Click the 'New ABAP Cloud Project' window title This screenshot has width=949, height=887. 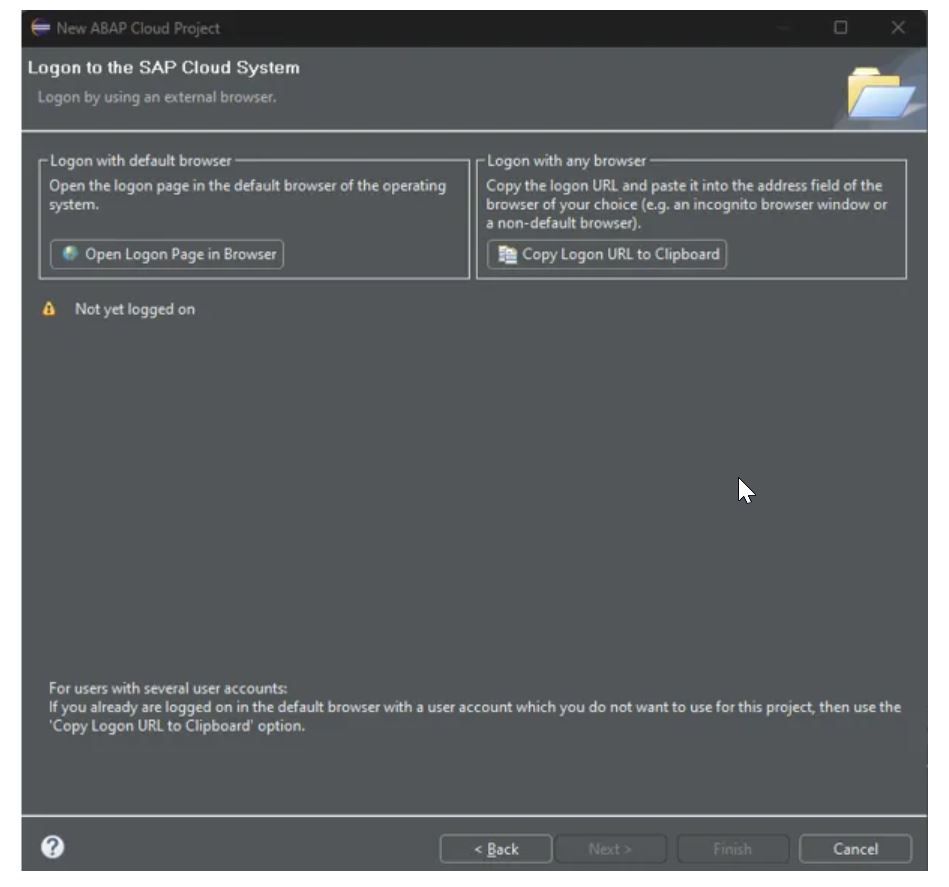[138, 28]
